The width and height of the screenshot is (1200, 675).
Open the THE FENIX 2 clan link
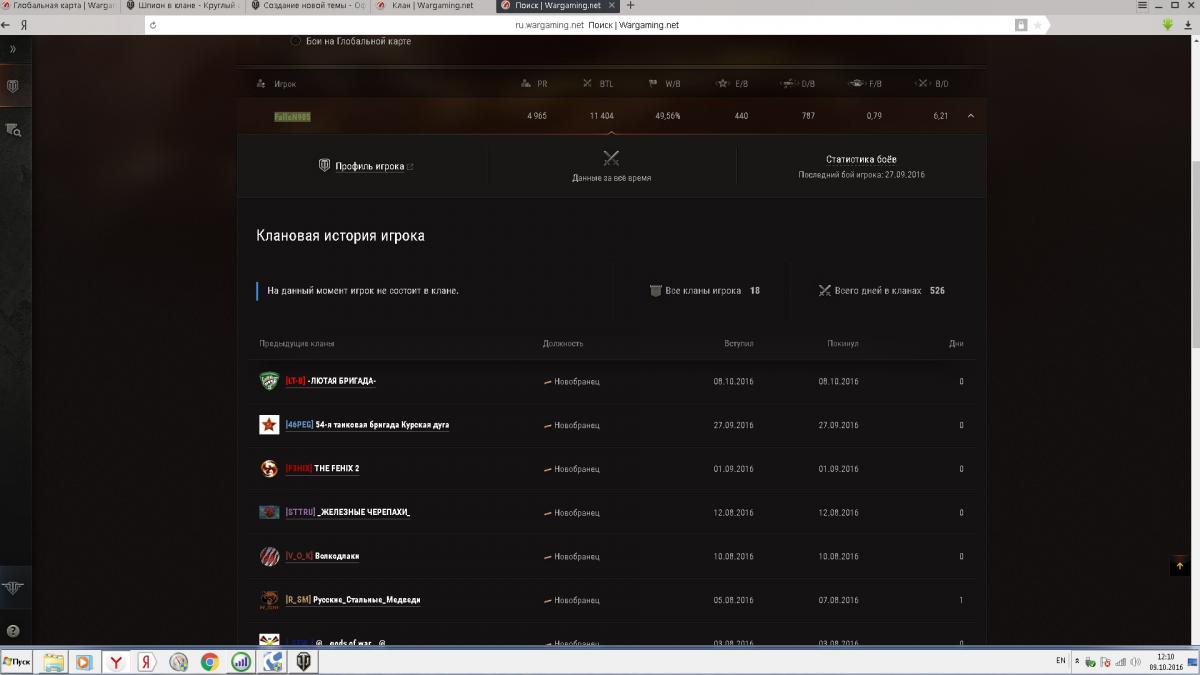(x=336, y=469)
